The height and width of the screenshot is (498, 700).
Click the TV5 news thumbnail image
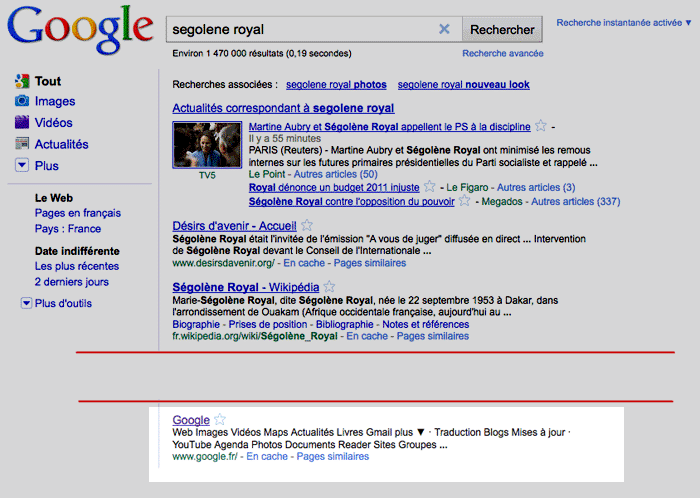[x=207, y=145]
